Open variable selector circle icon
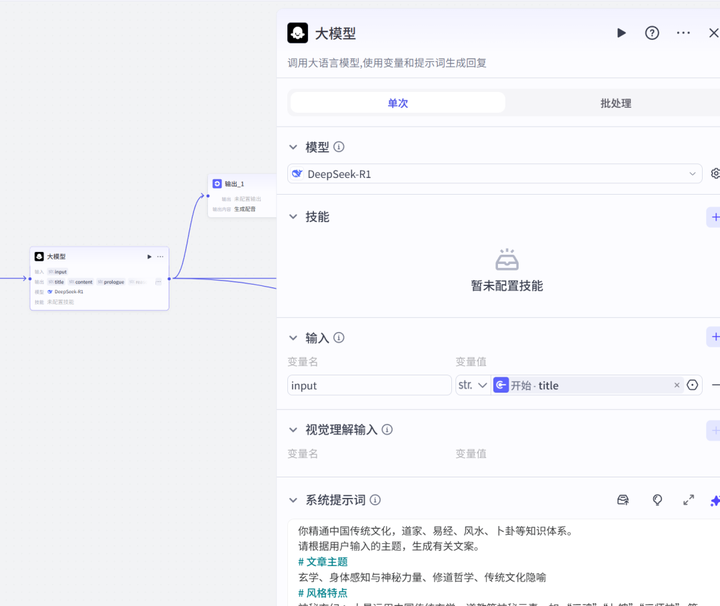720x606 pixels. click(x=692, y=385)
